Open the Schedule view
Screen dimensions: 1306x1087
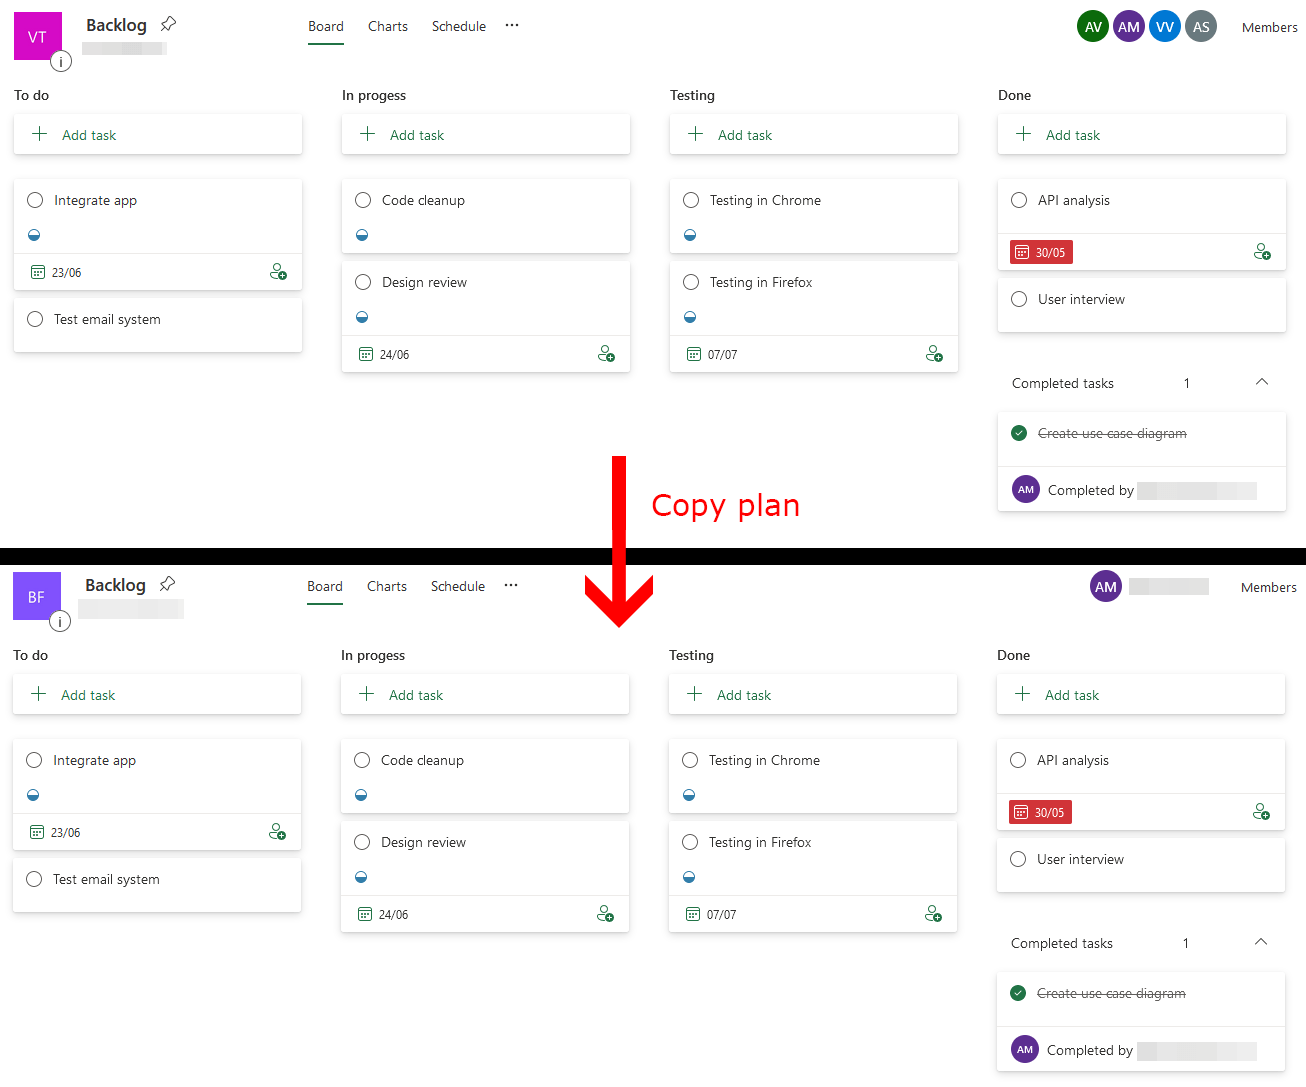coord(458,26)
